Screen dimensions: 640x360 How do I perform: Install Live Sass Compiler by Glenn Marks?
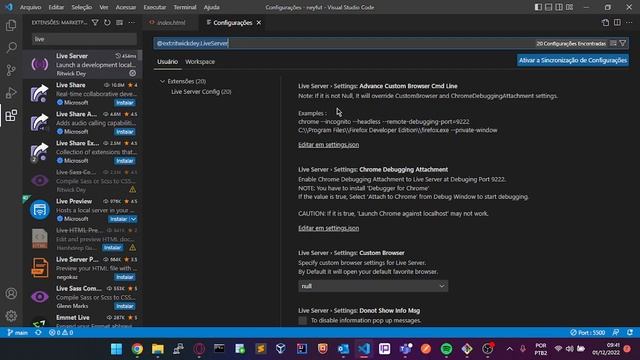(x=124, y=306)
